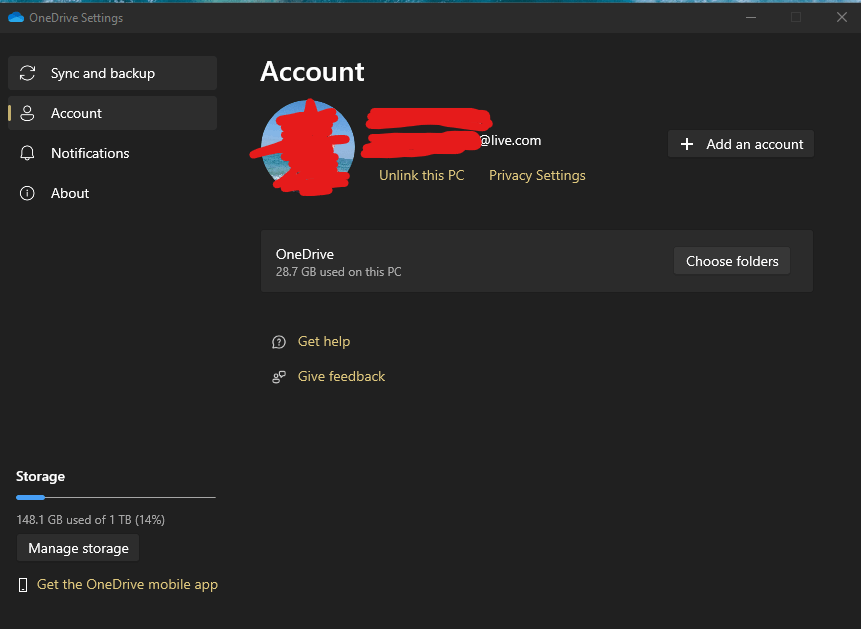Click the storage usage progress bar

click(116, 498)
